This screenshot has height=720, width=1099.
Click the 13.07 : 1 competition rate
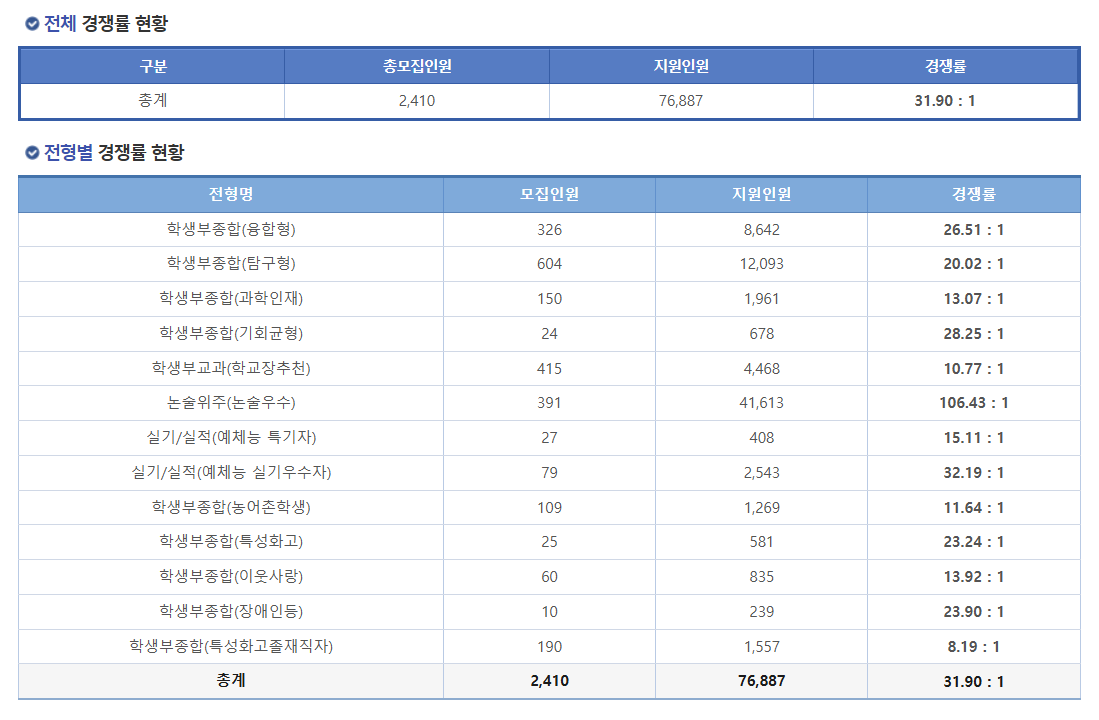coord(974,299)
